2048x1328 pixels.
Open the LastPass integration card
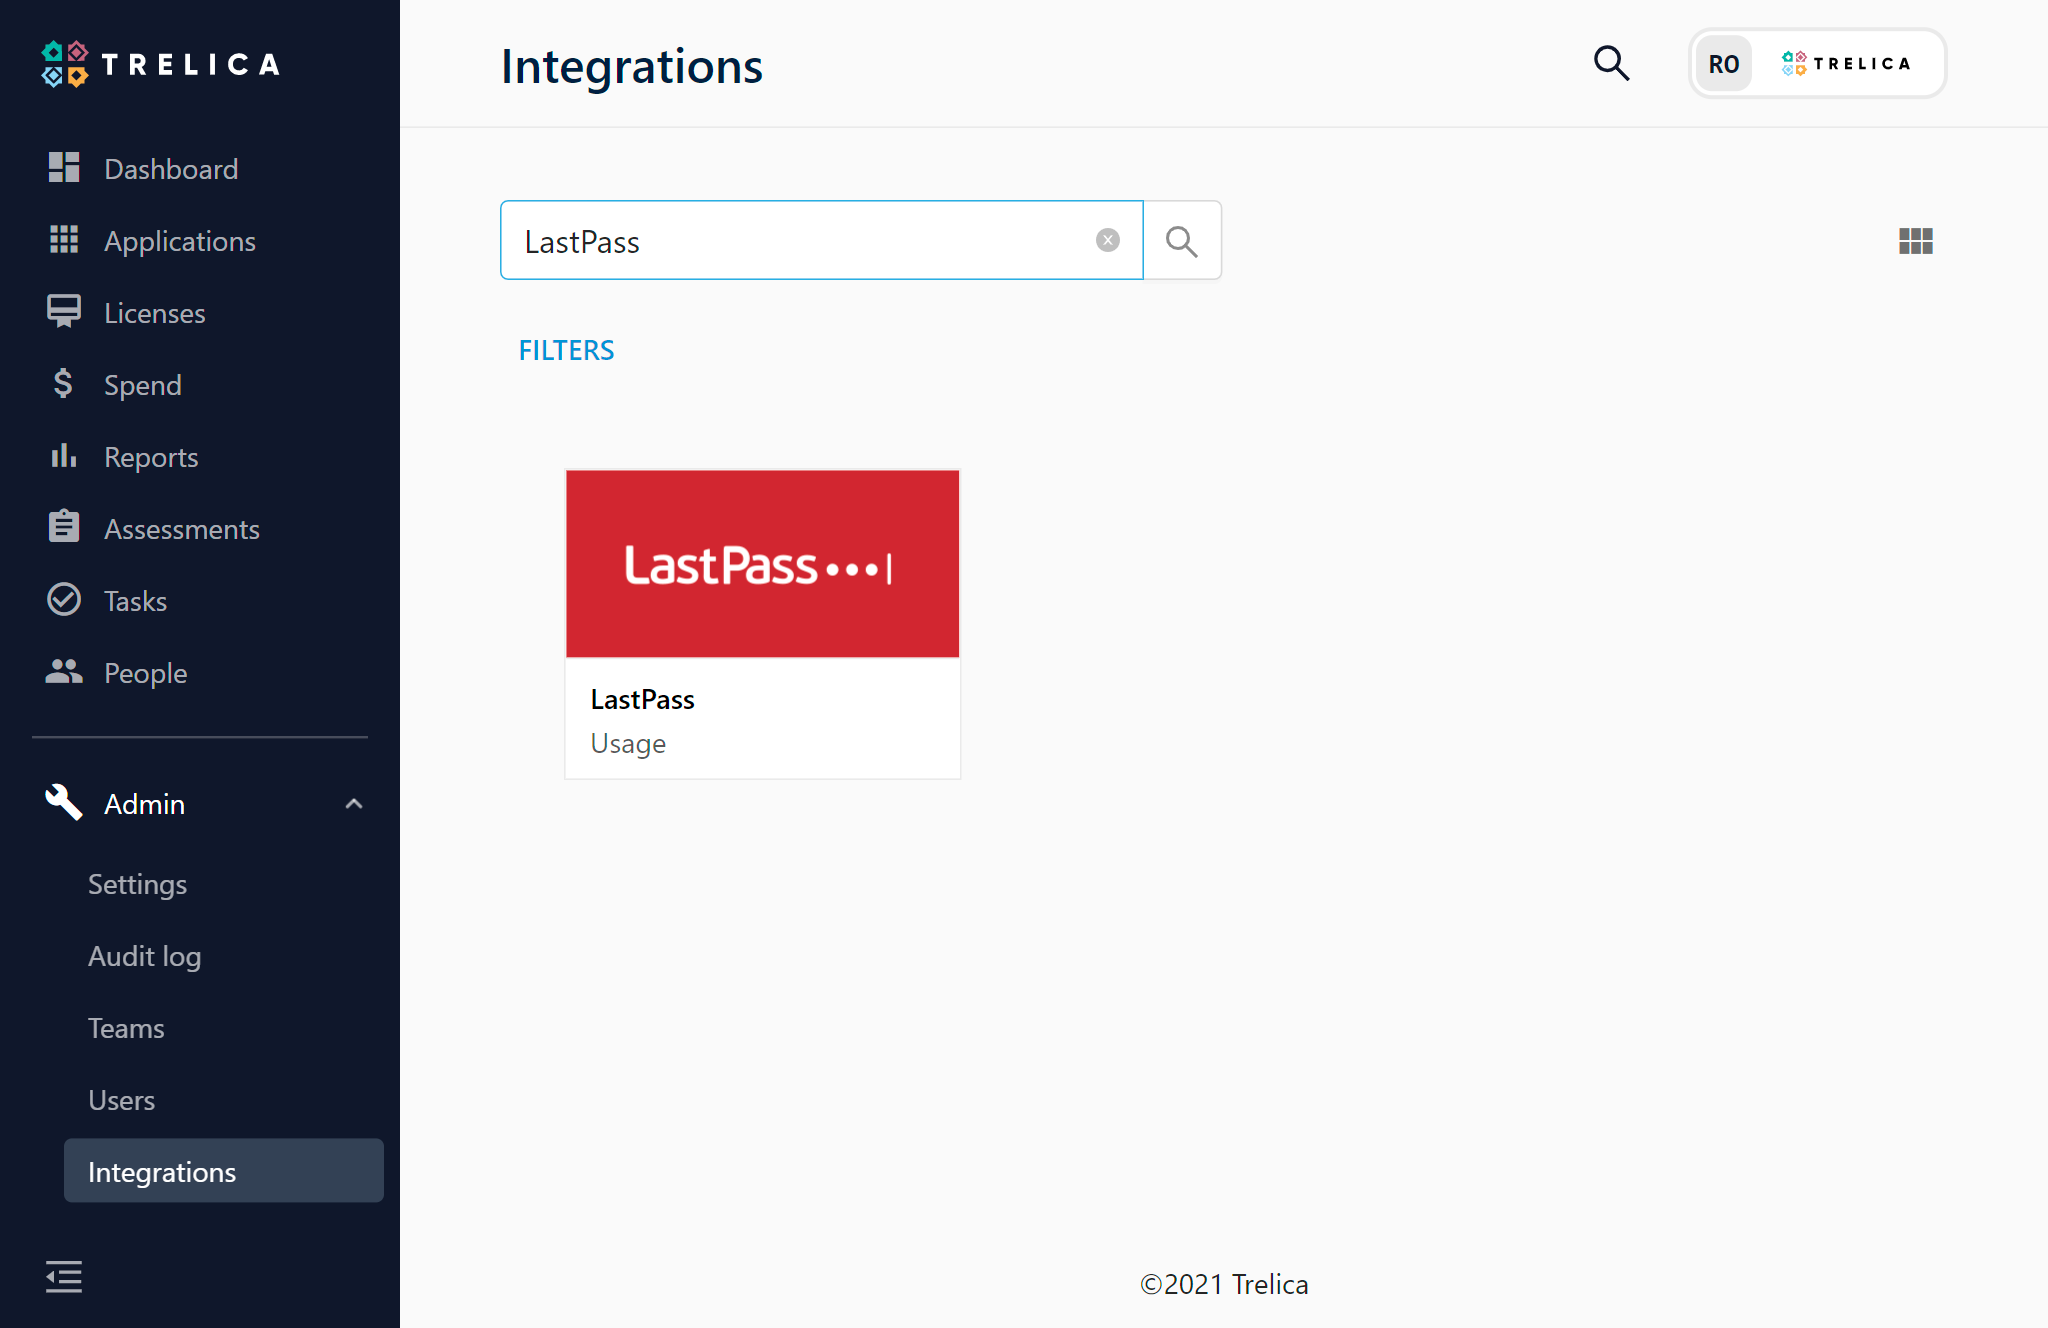(x=762, y=622)
